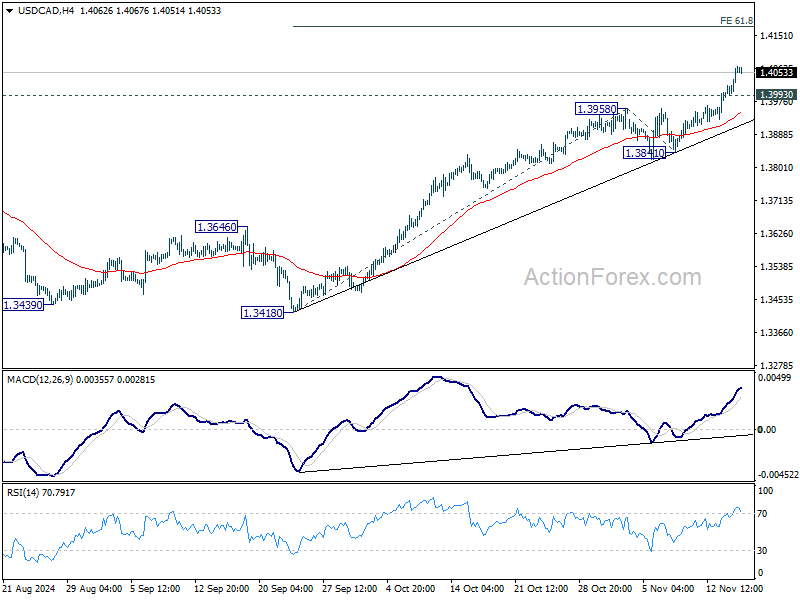This screenshot has width=800, height=600.
Task: Select the 29 Aug 04:00 time label
Action: click(94, 589)
